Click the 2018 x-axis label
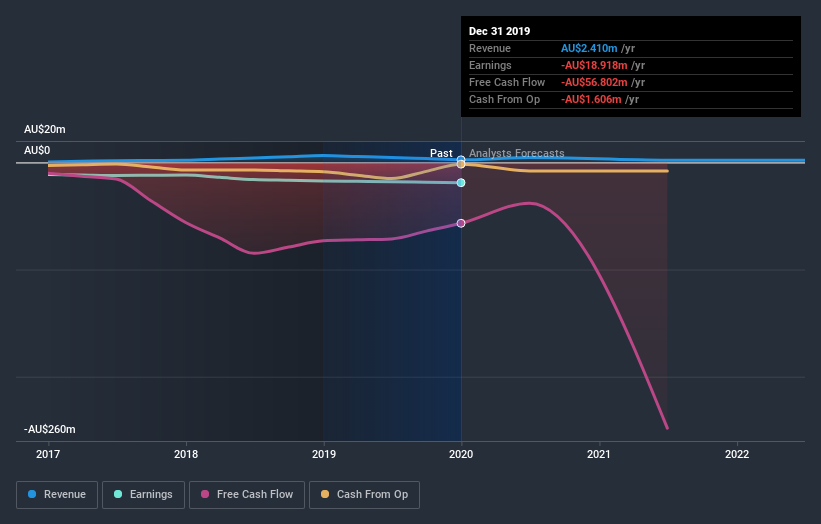 (186, 454)
